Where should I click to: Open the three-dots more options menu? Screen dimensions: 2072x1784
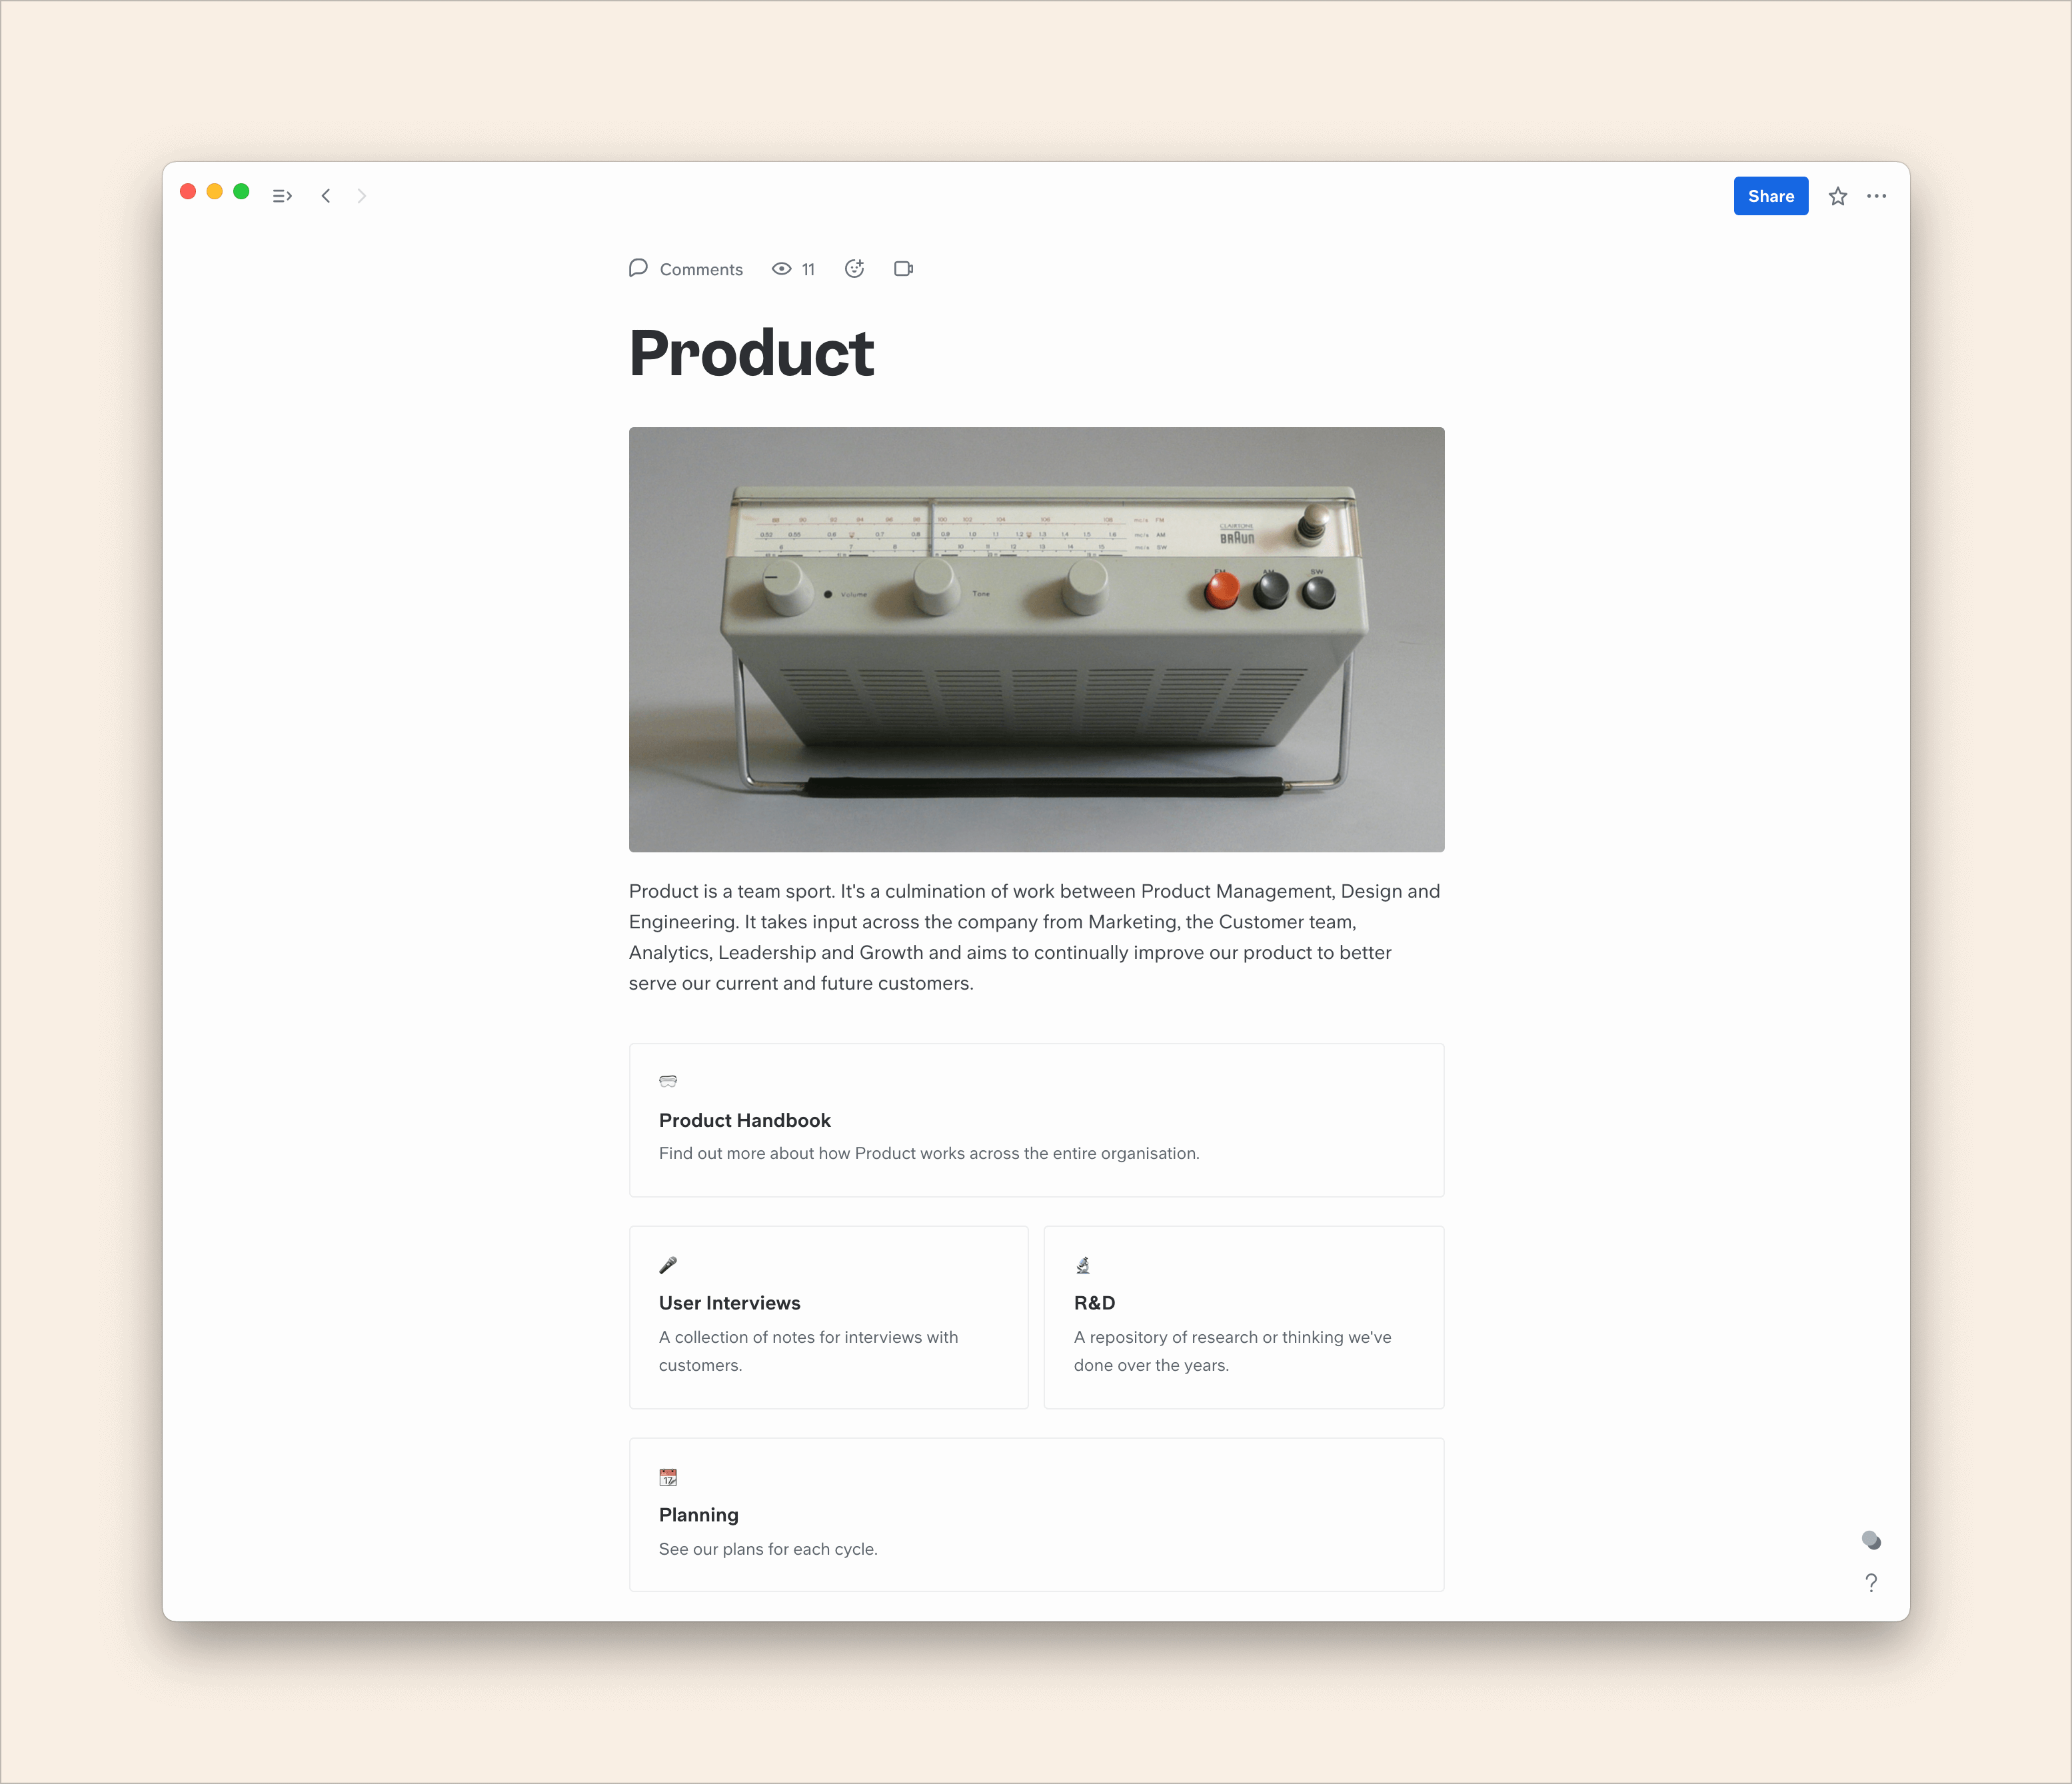1876,196
